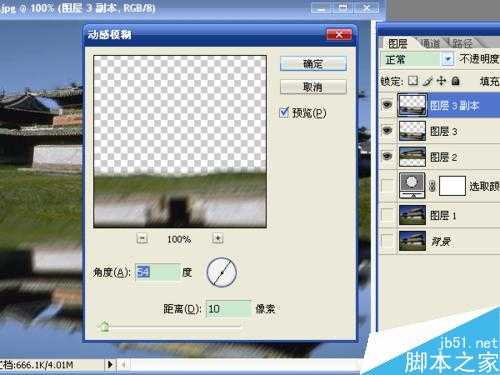The width and height of the screenshot is (500, 375).
Task: Click the chain link icon on adjustment layer
Action: tap(432, 186)
